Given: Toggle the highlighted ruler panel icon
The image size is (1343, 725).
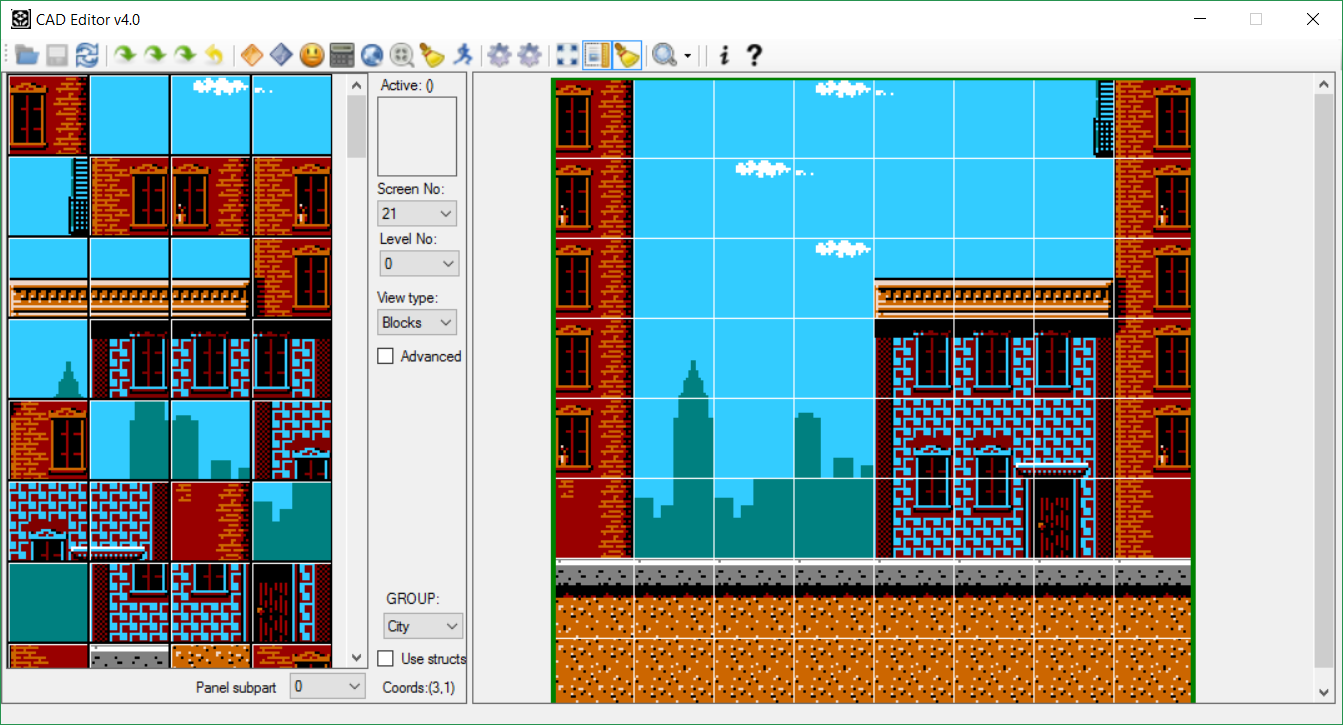Looking at the screenshot, I should (597, 55).
